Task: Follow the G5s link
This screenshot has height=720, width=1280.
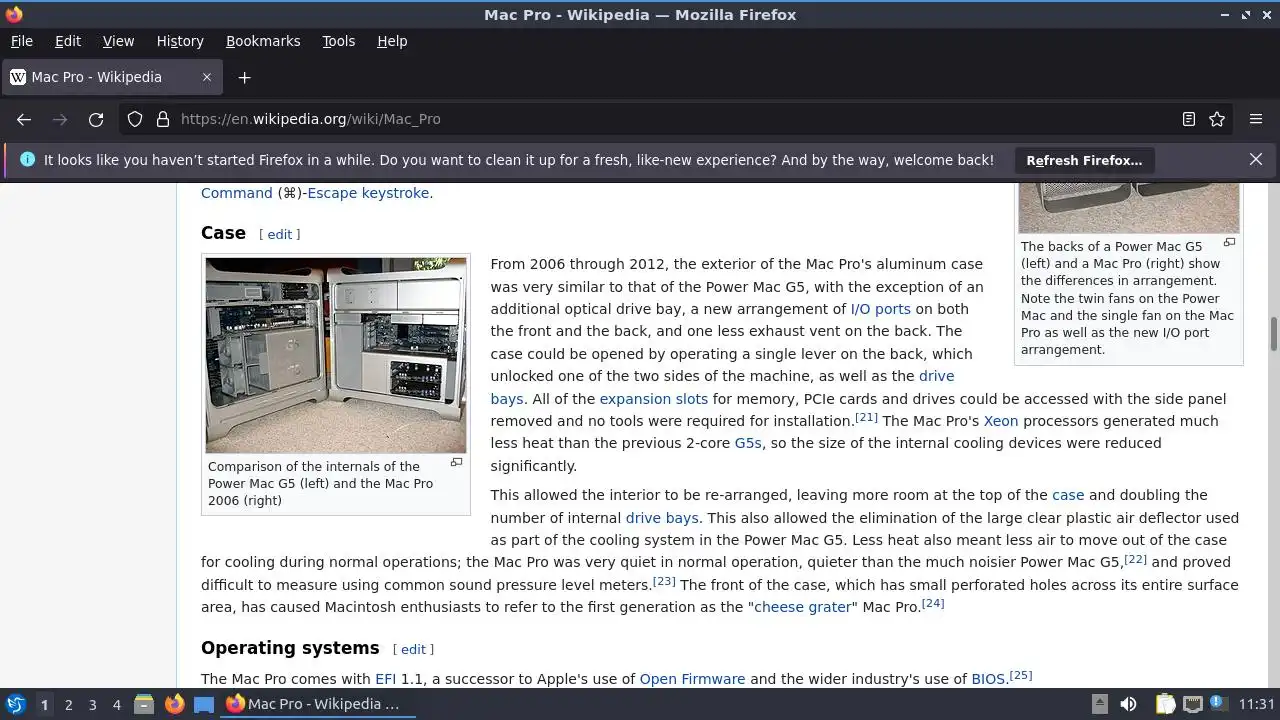Action: coord(748,443)
